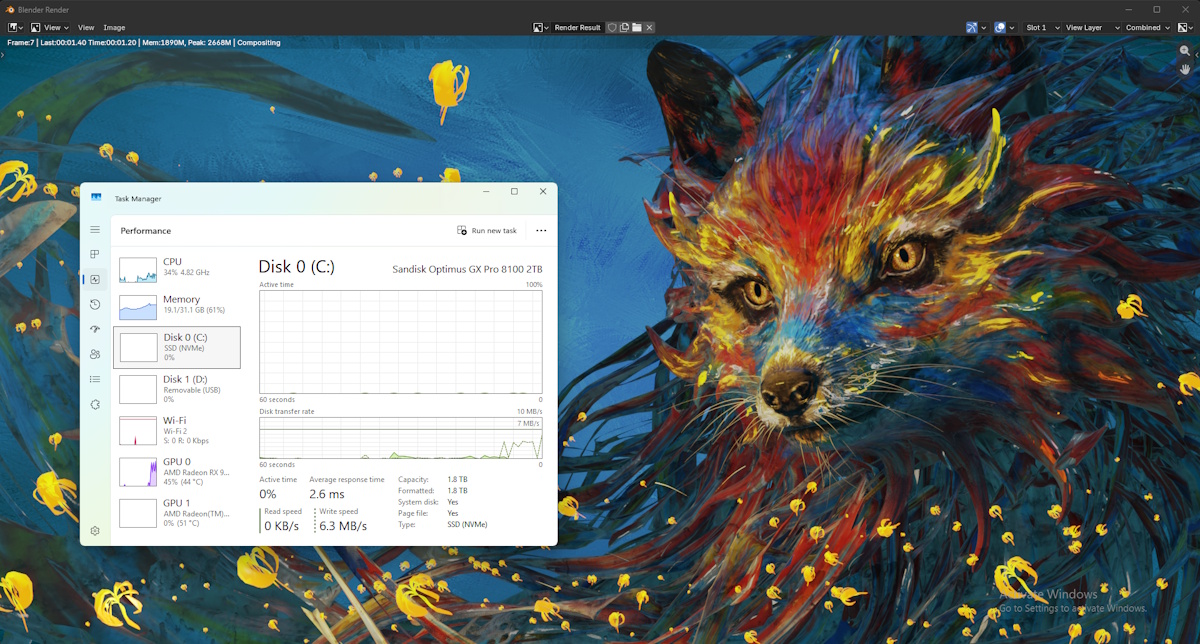Switch to Processes page in Task Manager

[x=95, y=254]
